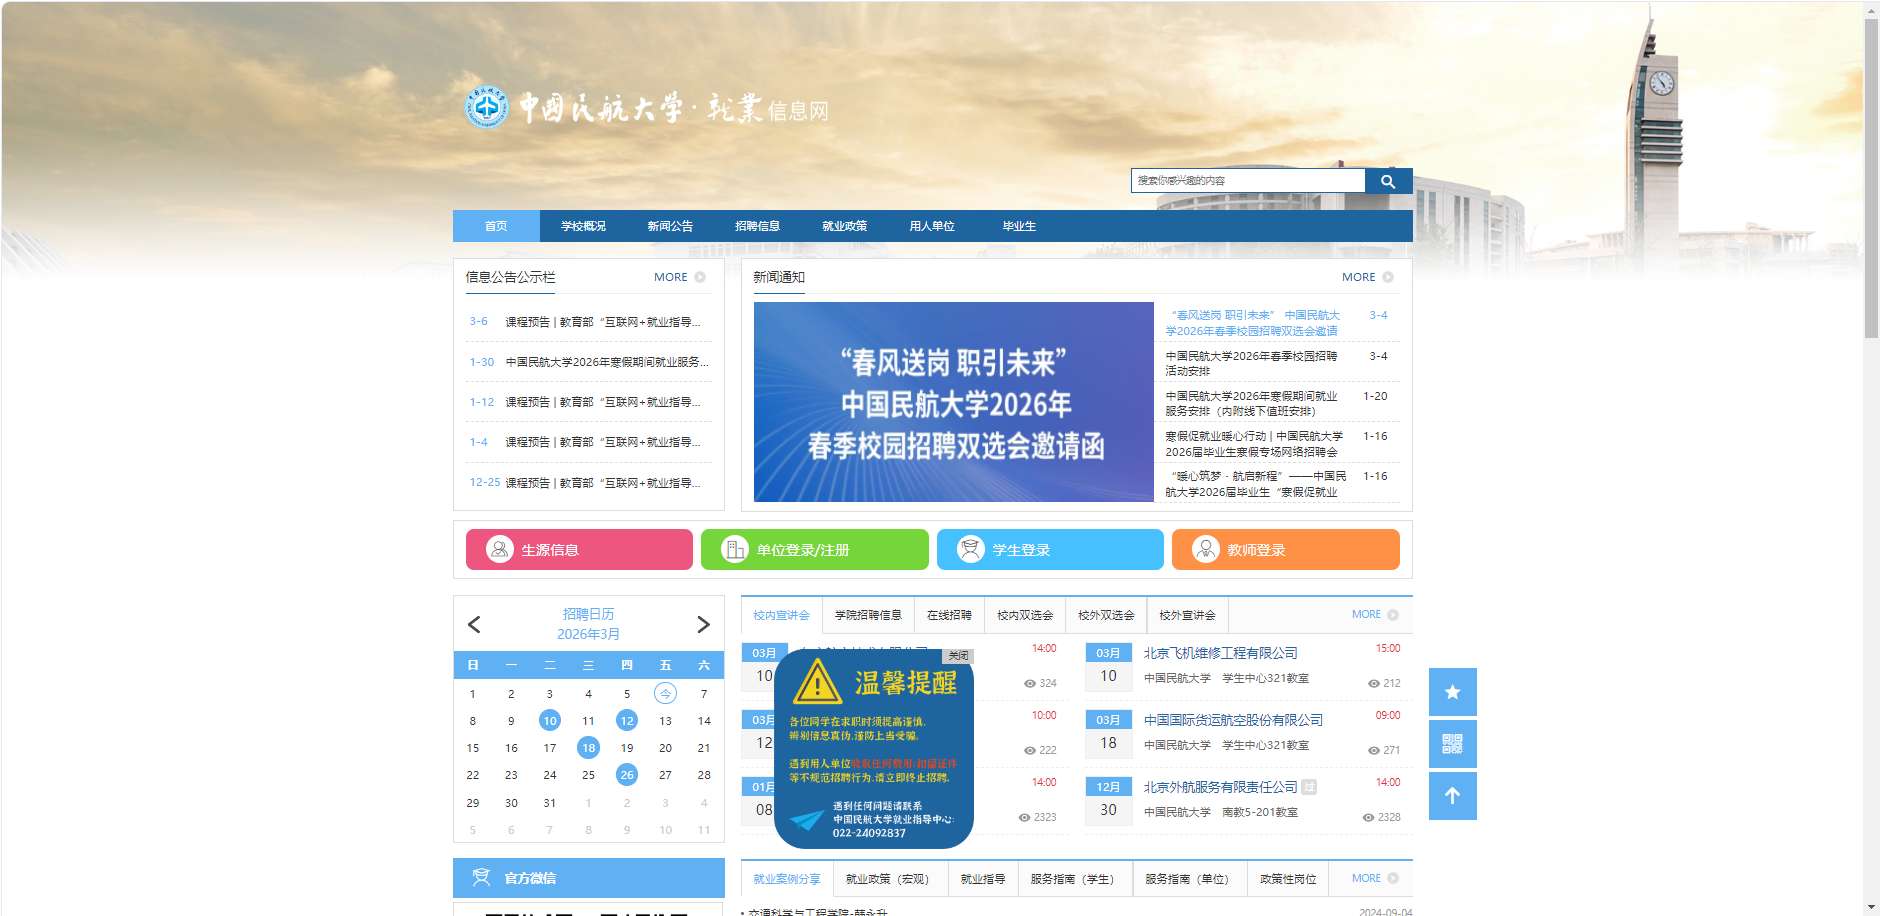Switch to the 校内双选会 tab
Image resolution: width=1880 pixels, height=916 pixels.
tap(1025, 615)
